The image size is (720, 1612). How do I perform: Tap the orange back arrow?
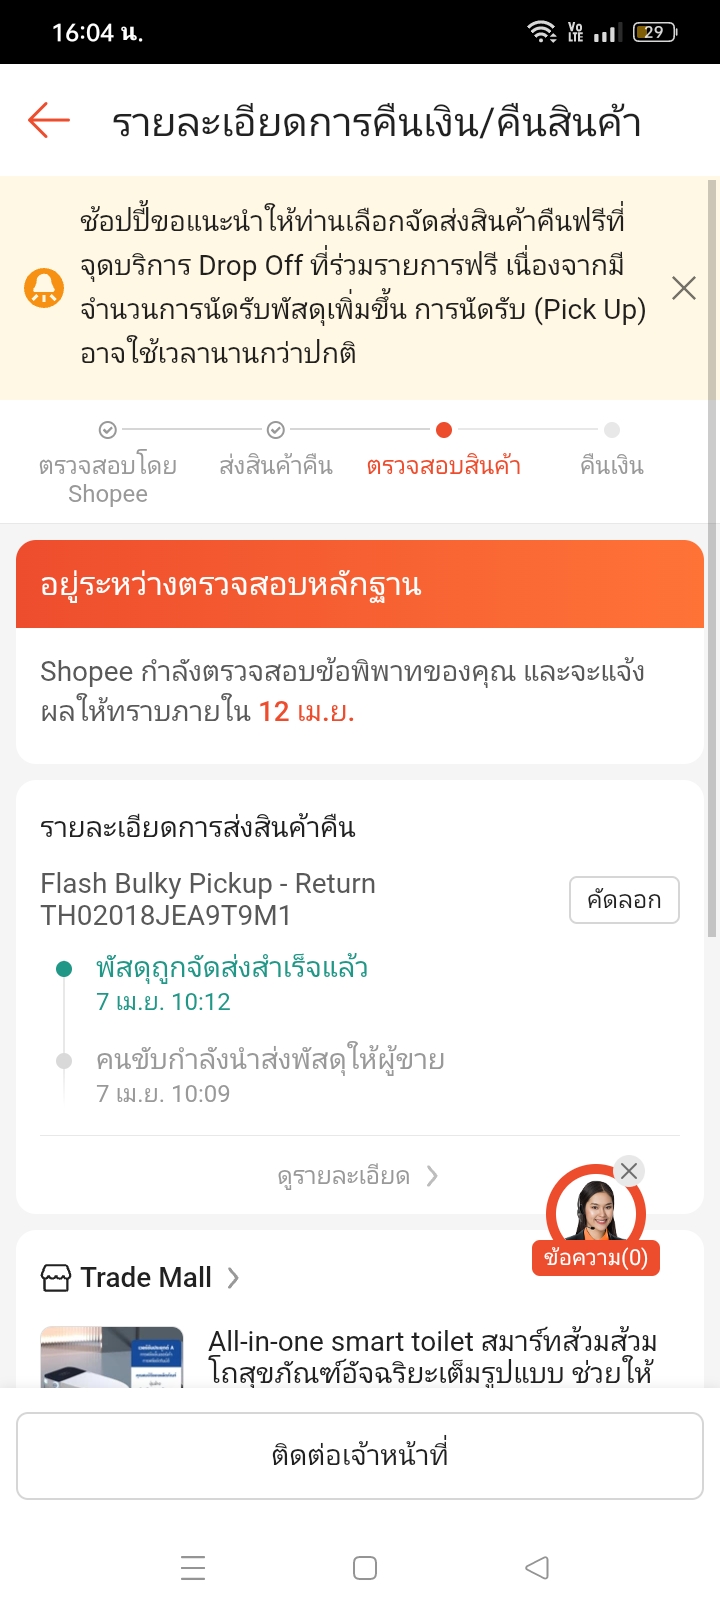coord(49,121)
